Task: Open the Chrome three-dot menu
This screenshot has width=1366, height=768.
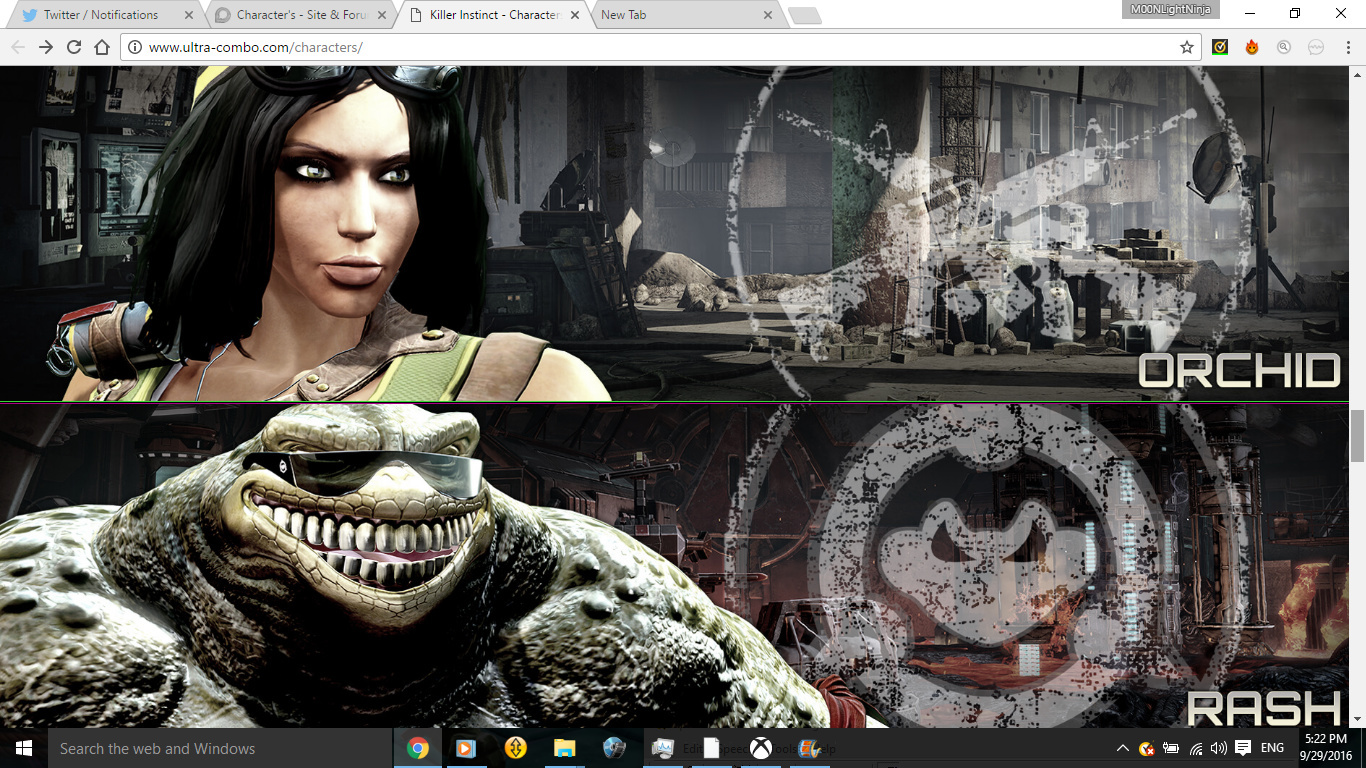Action: (1346, 47)
